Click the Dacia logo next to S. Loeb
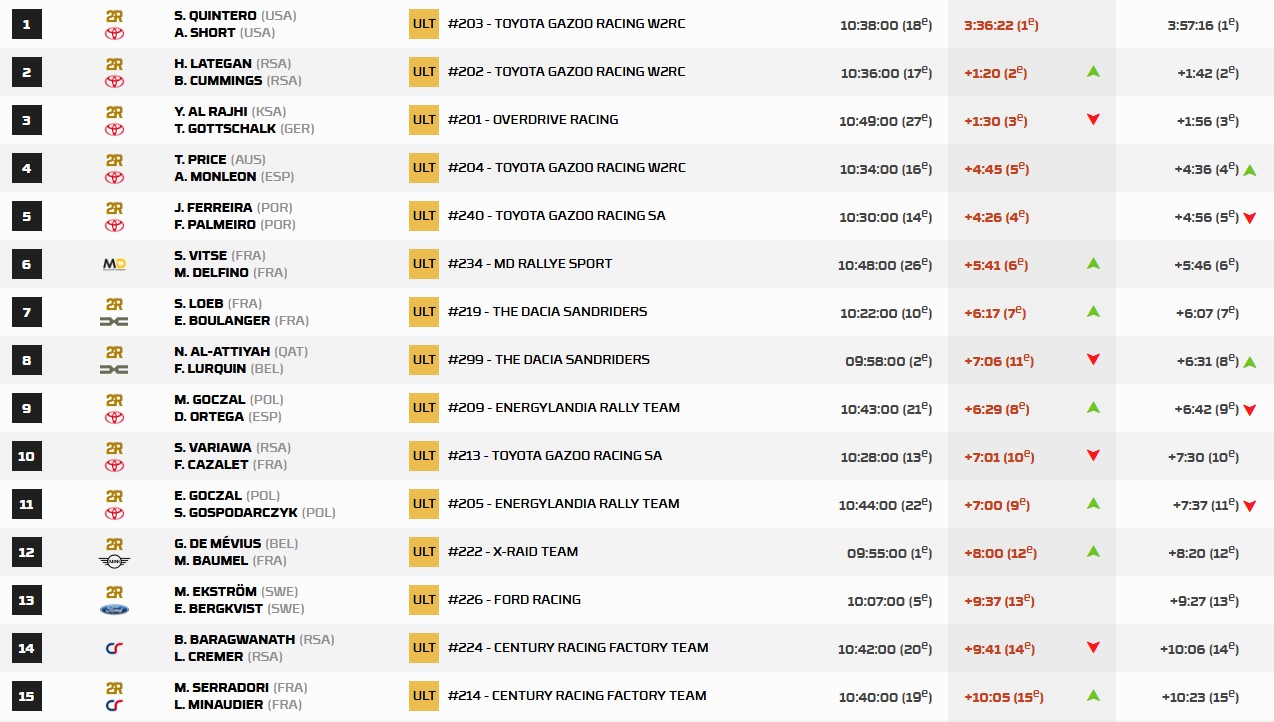Image resolution: width=1274 pixels, height=722 pixels. tap(114, 321)
